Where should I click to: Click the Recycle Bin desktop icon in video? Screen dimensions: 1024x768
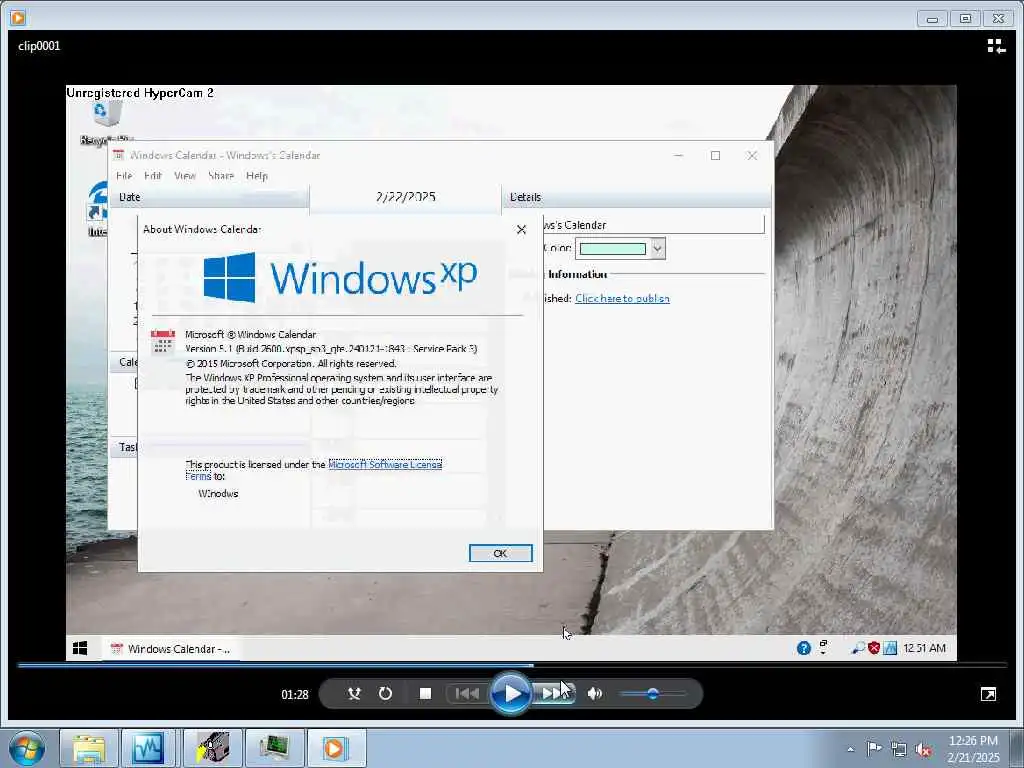(106, 122)
